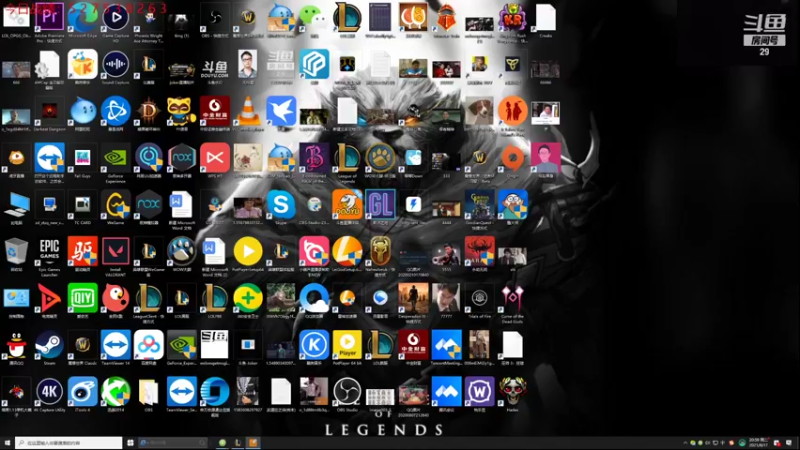Select the GeForce_Exper installer icon
The height and width of the screenshot is (450, 800).
(182, 345)
